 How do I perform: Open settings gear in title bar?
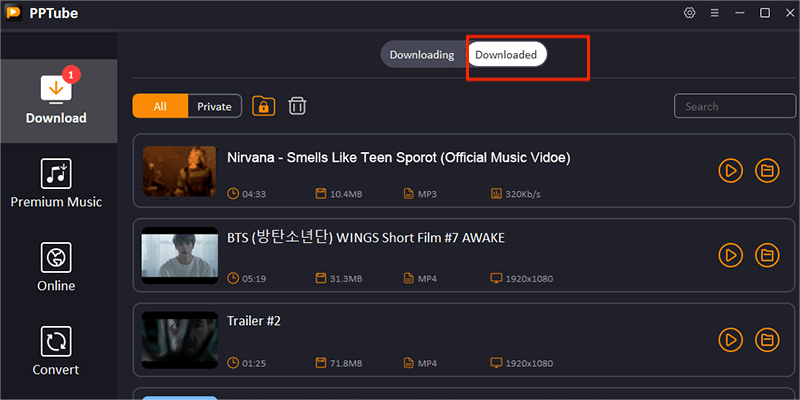click(x=689, y=13)
